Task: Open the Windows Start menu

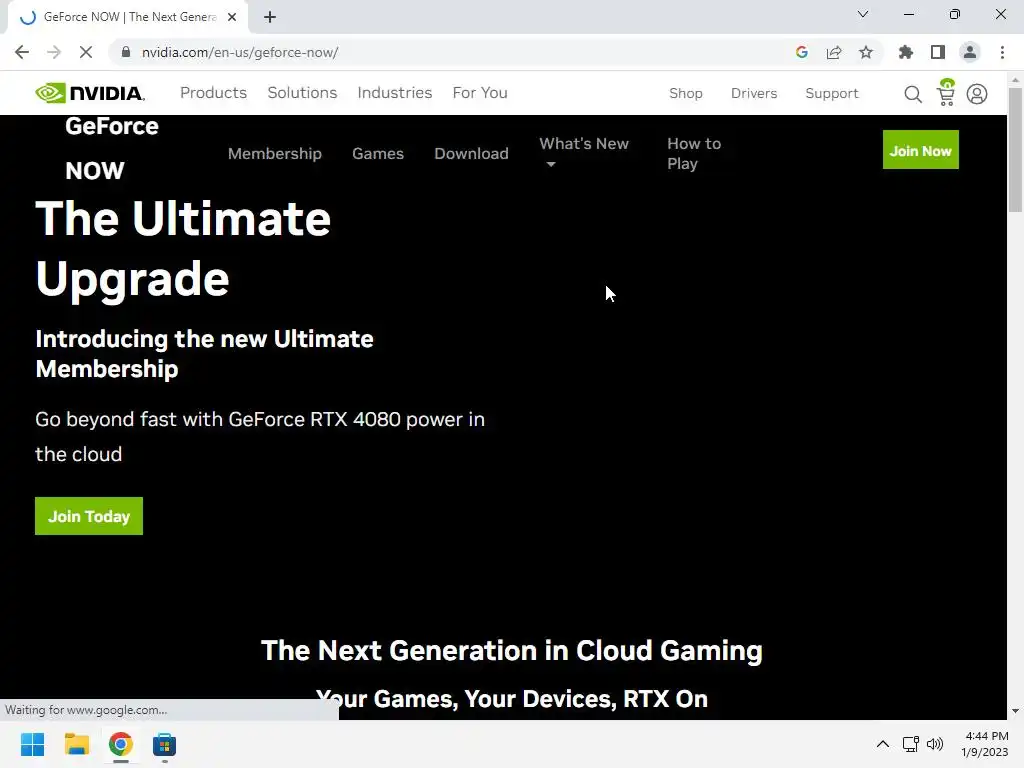Action: click(33, 744)
